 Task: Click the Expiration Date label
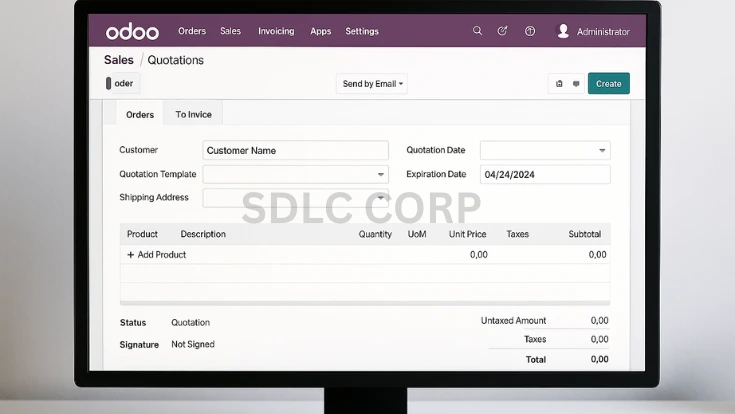tap(436, 174)
